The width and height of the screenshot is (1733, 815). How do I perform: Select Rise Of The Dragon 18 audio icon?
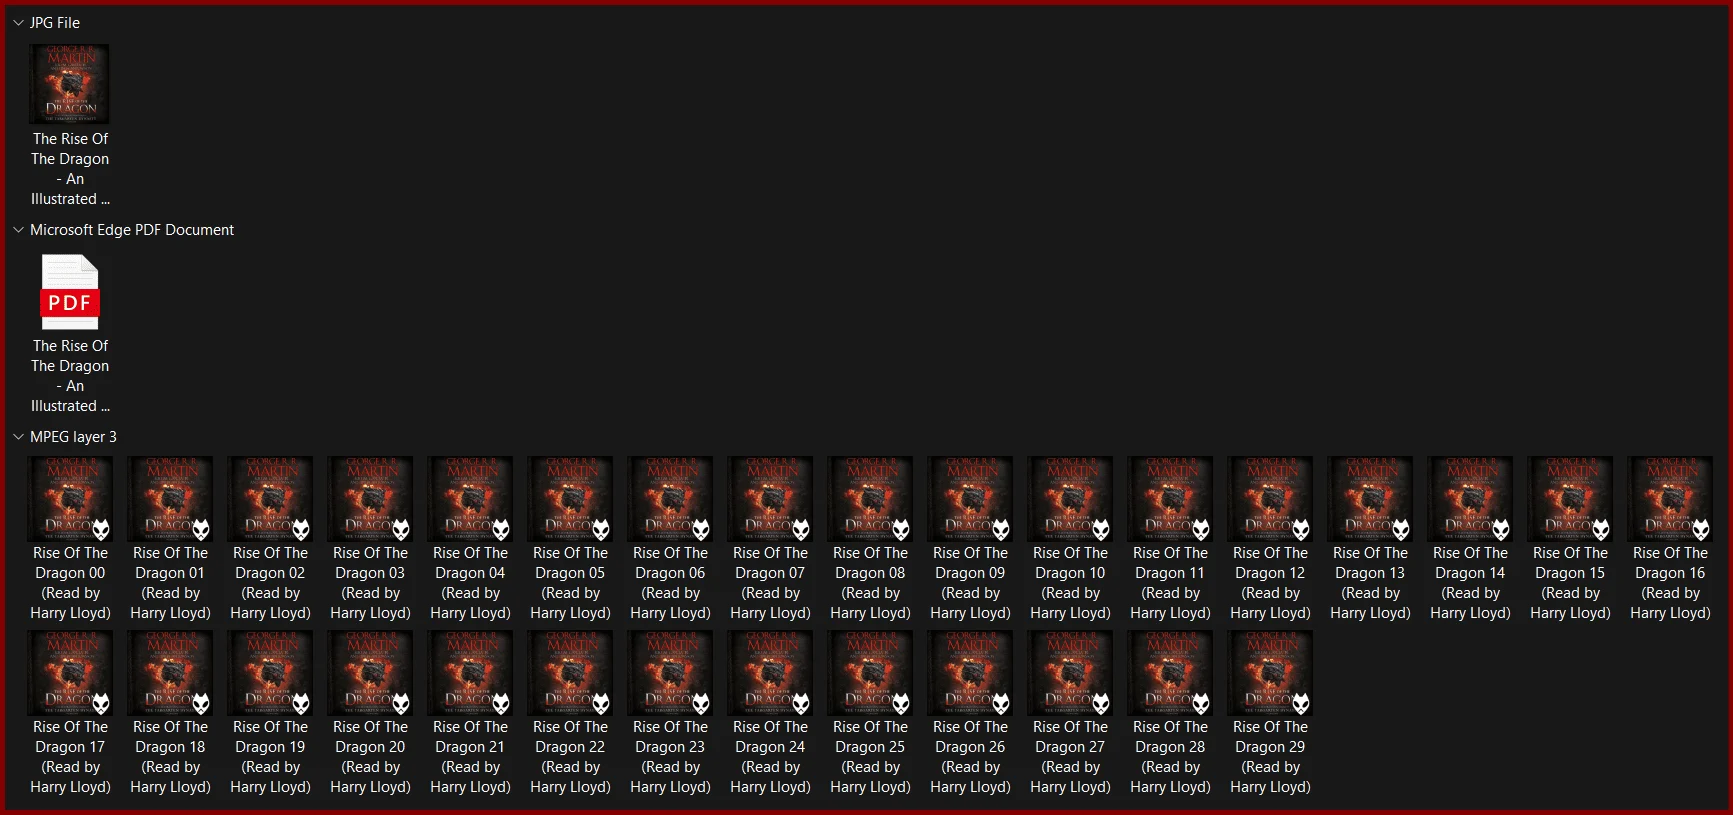(170, 673)
